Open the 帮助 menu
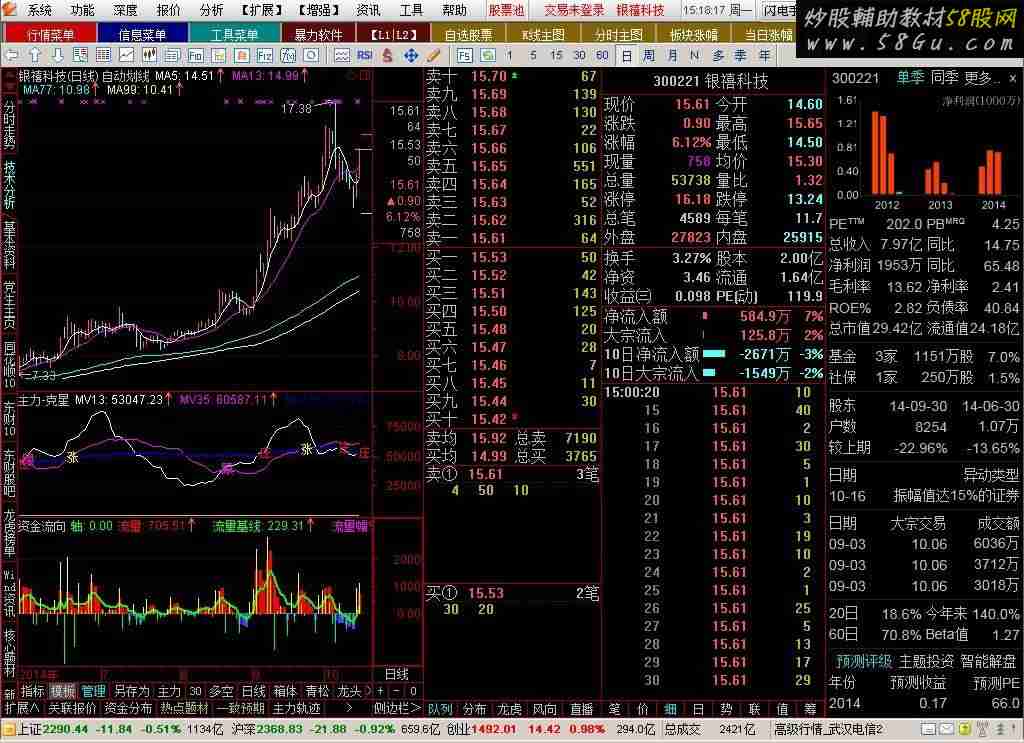The width and height of the screenshot is (1024, 743). pyautogui.click(x=455, y=10)
